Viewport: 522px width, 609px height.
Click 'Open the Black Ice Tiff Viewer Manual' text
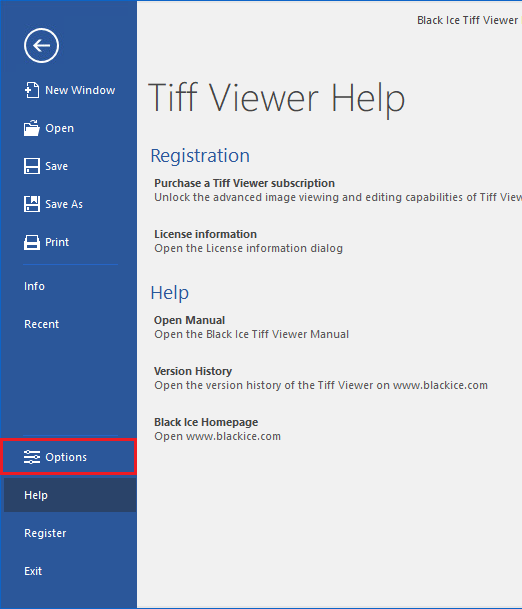tap(251, 334)
